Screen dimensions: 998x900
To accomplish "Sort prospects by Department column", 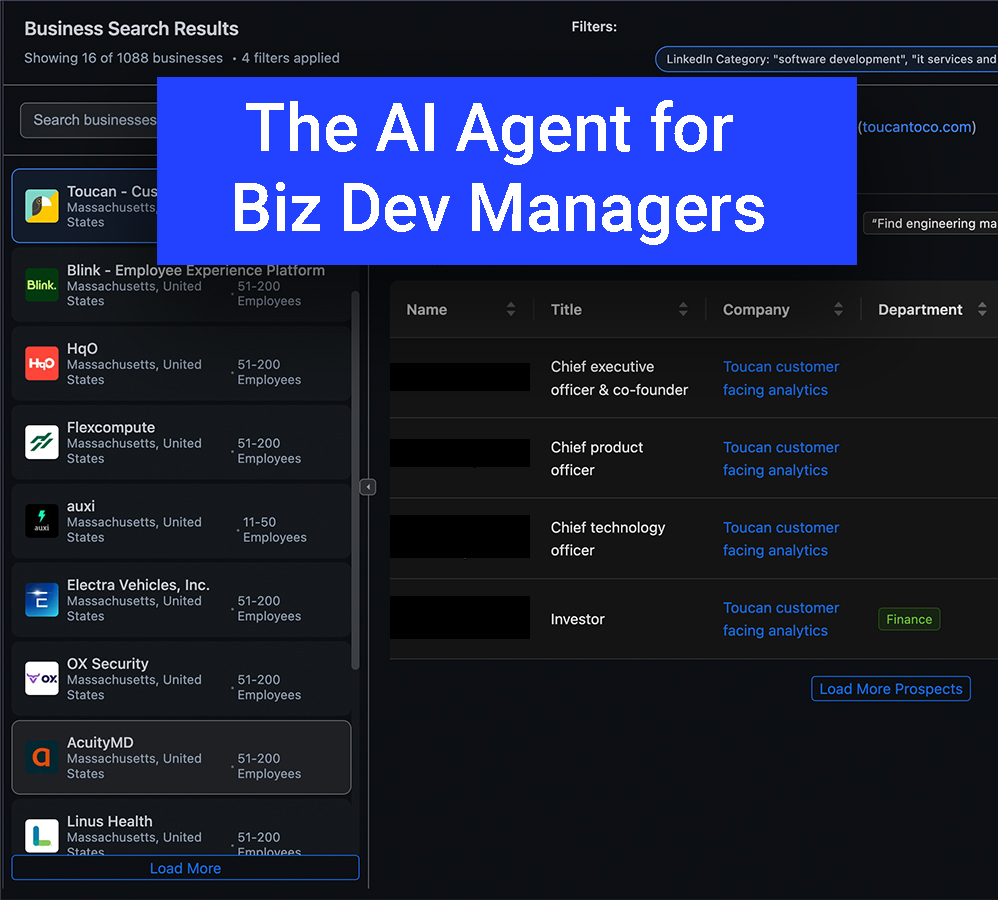I will tap(982, 309).
